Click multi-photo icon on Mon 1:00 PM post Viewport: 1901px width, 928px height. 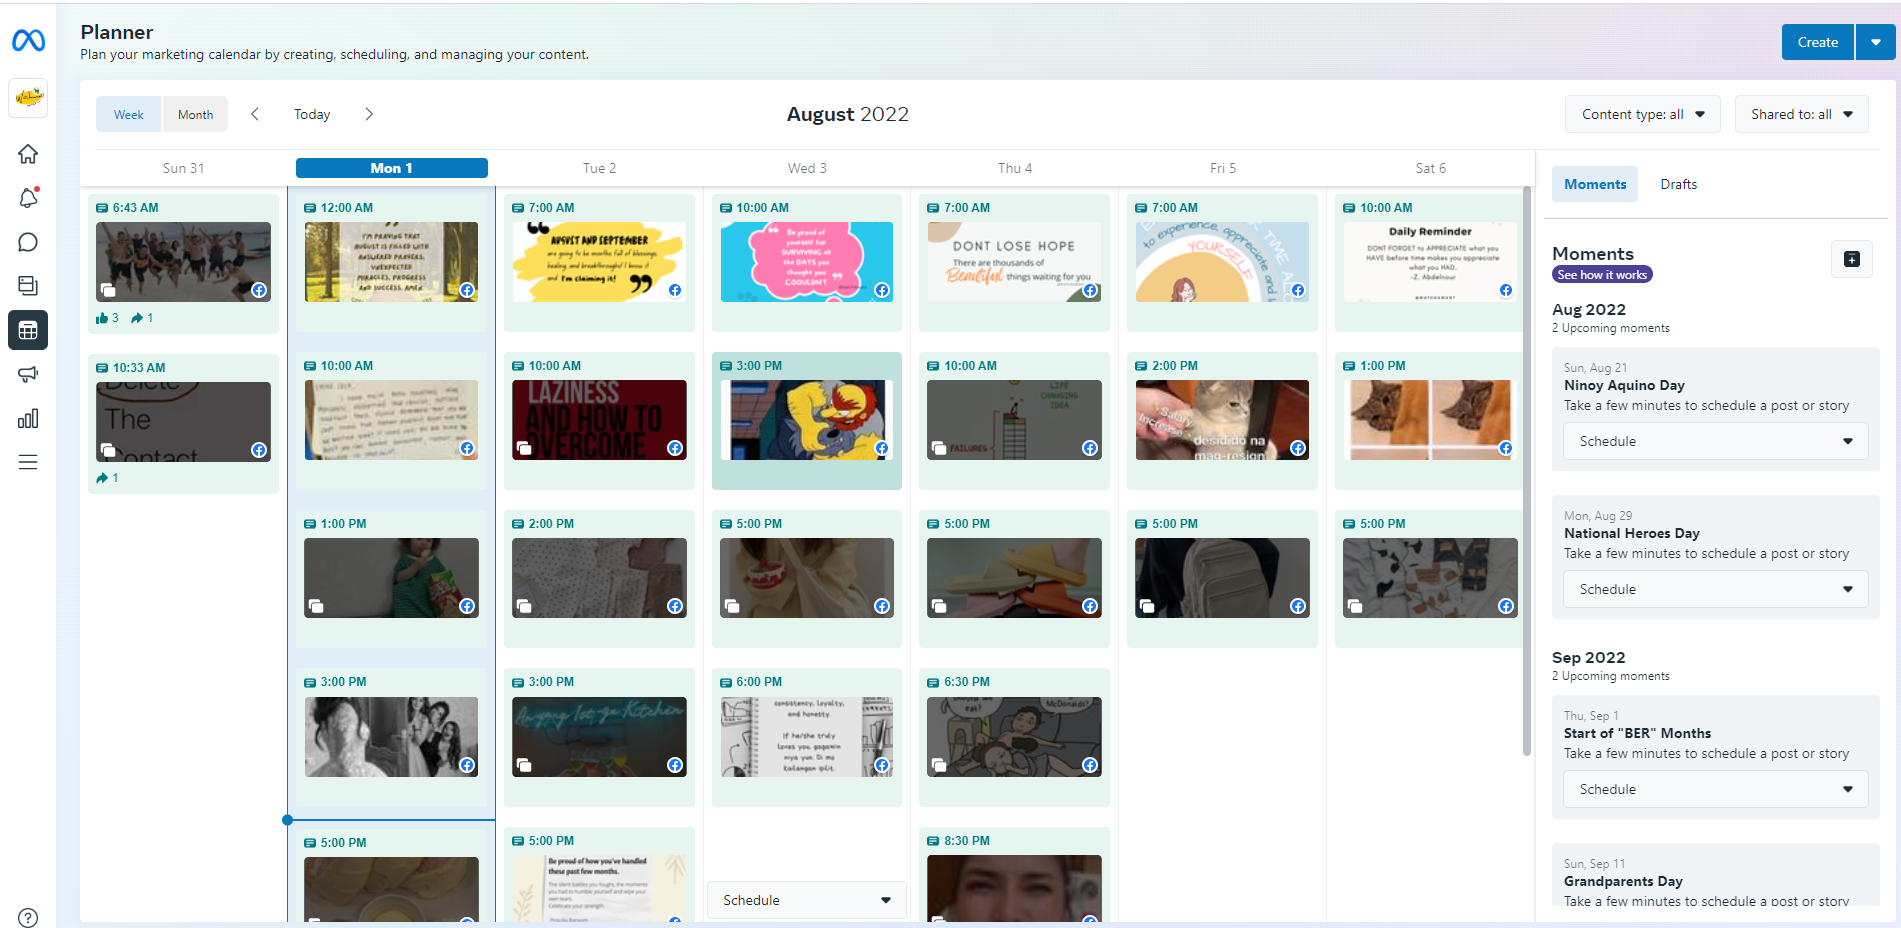(x=316, y=606)
